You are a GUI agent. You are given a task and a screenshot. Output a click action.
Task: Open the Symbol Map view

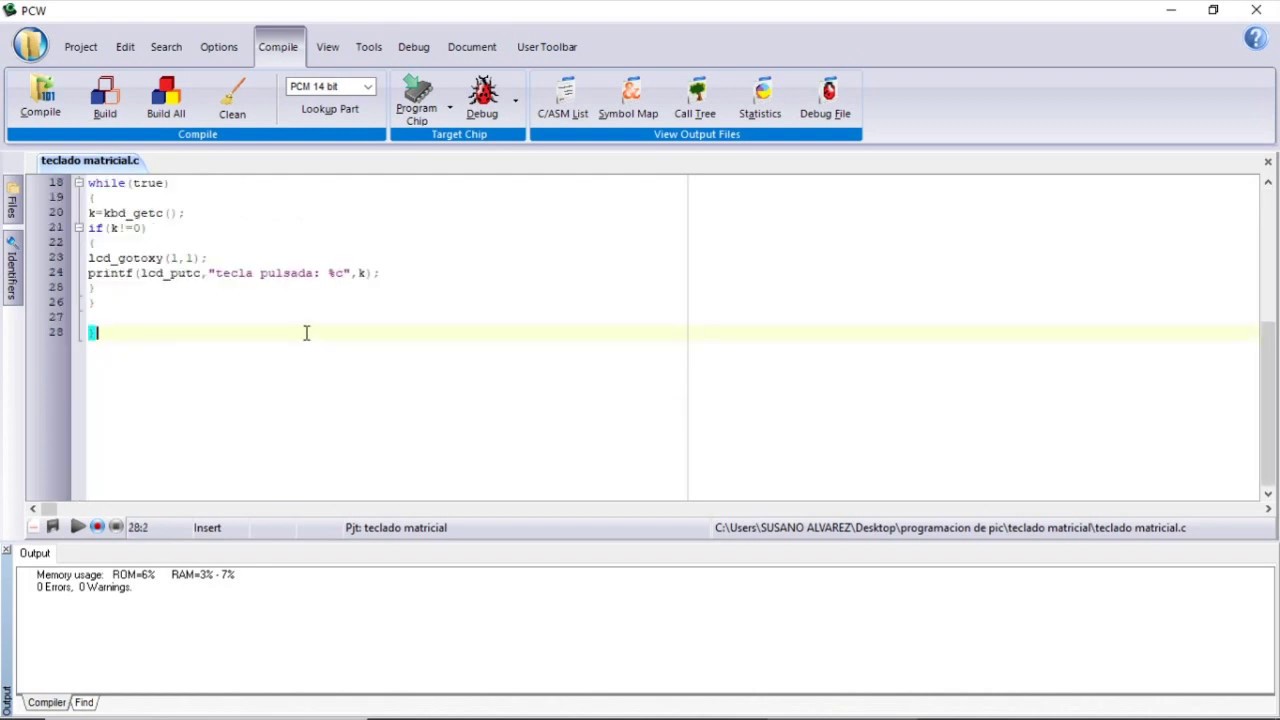point(628,98)
